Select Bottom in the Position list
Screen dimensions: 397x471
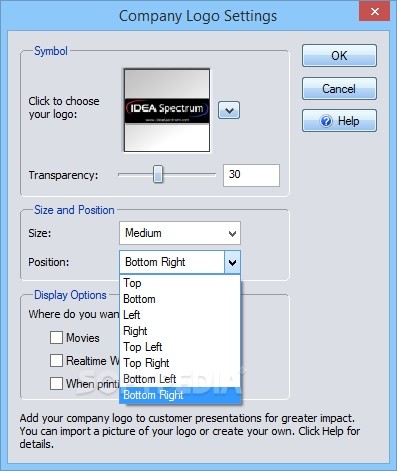click(180, 299)
